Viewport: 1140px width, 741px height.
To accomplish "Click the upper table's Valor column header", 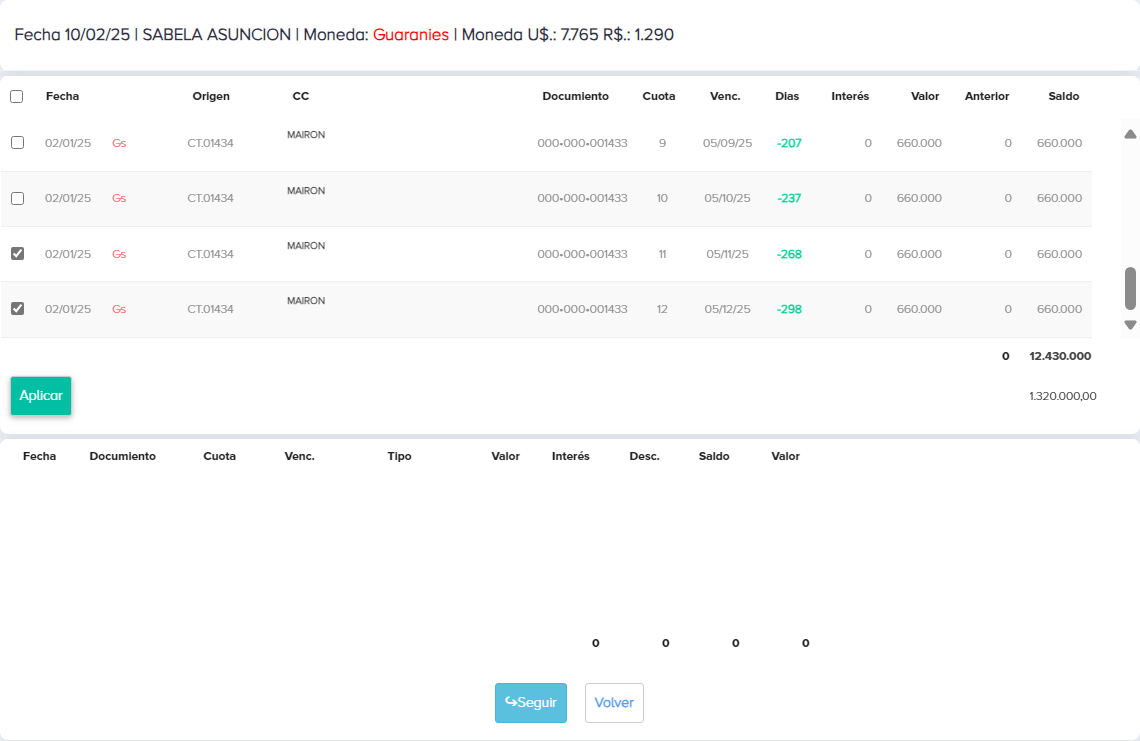I will point(925,96).
